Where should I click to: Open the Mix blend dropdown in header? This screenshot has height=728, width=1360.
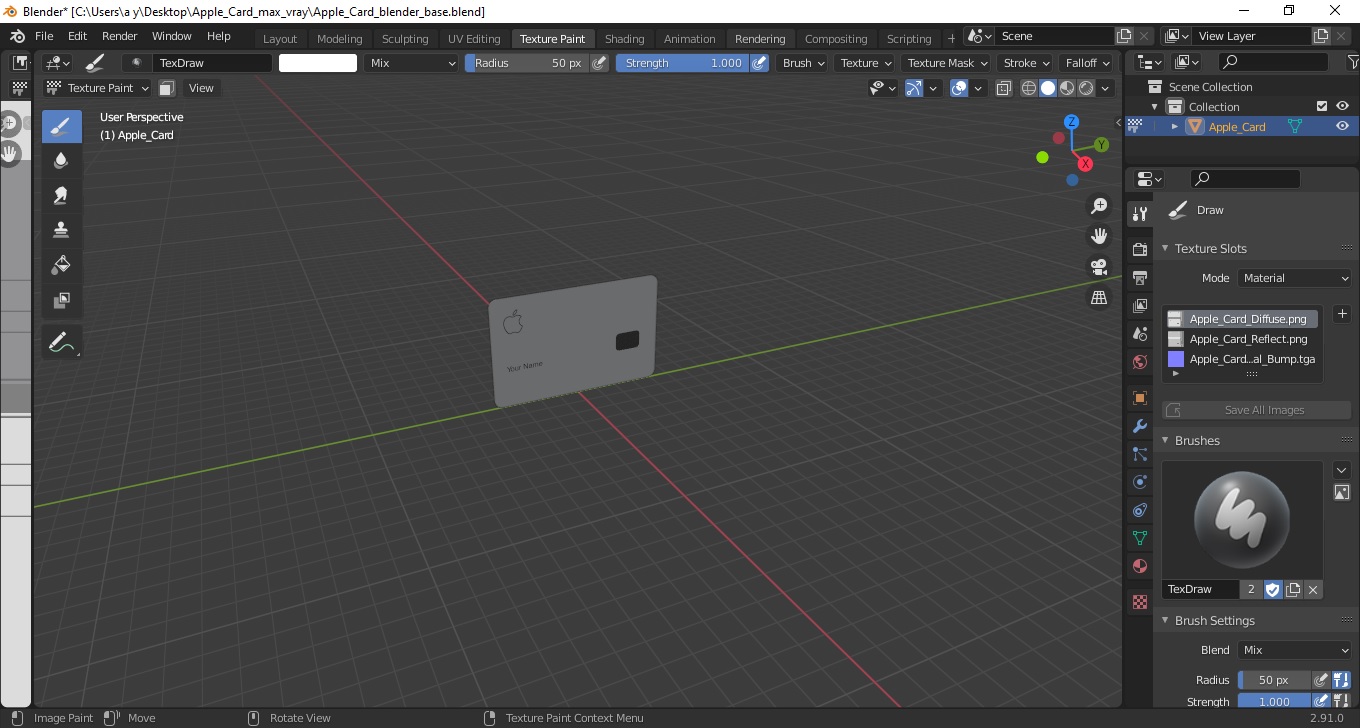tap(411, 63)
